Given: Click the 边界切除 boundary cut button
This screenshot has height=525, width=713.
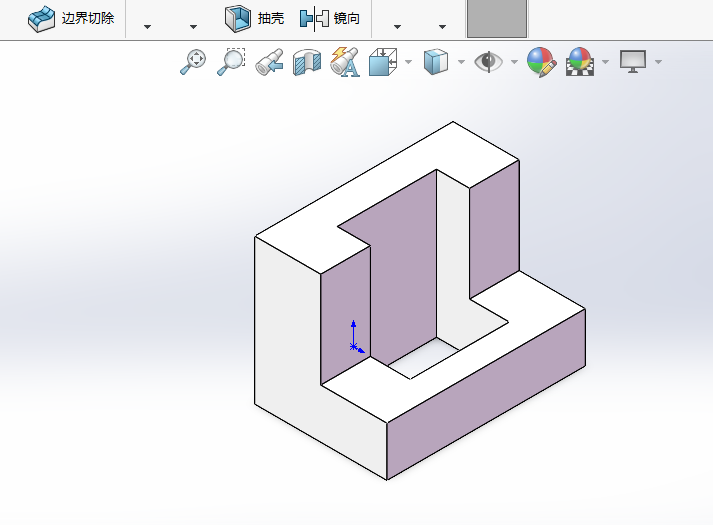Looking at the screenshot, I should click(x=71, y=19).
